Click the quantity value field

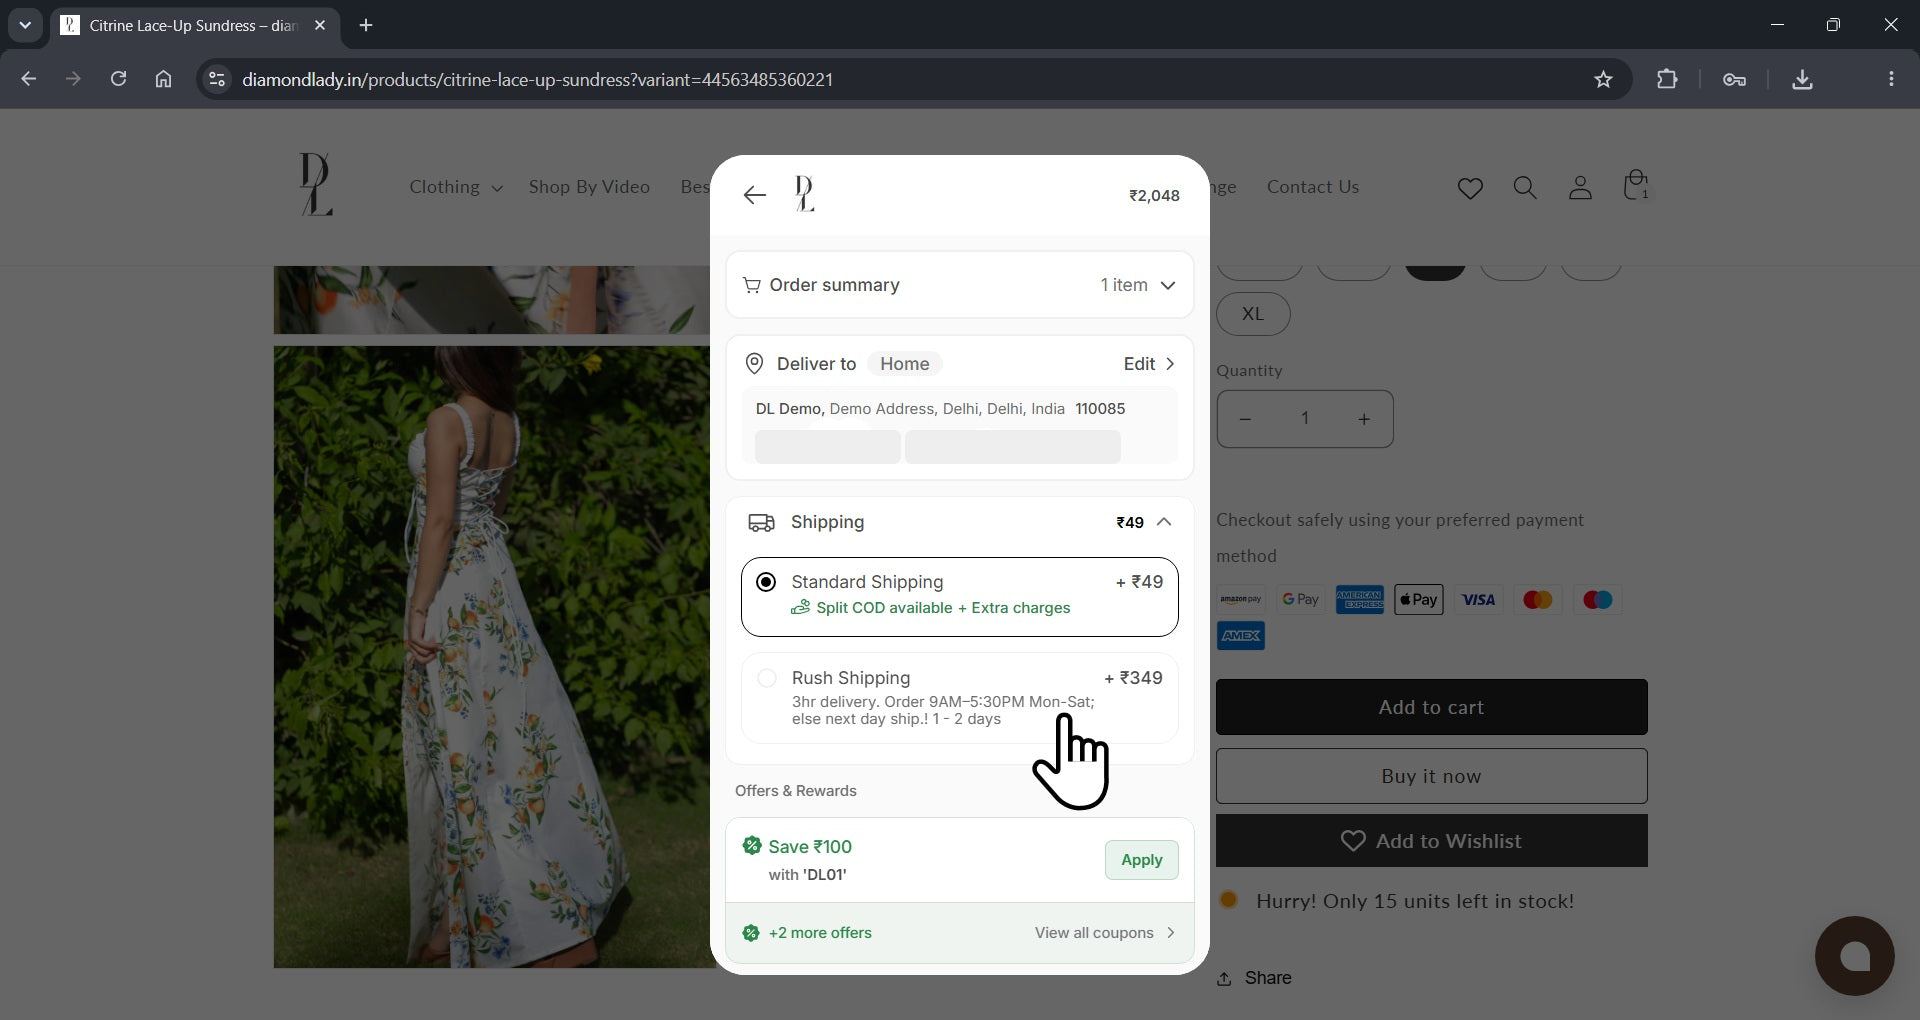pyautogui.click(x=1304, y=419)
